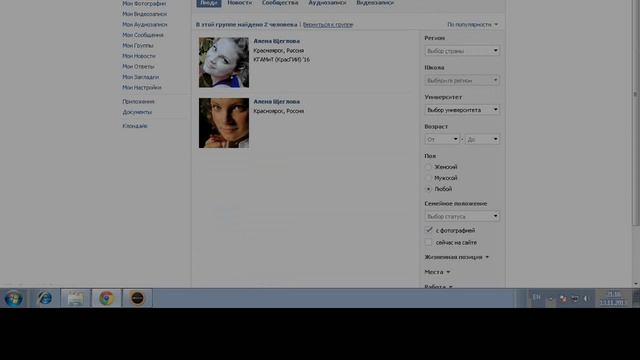Open the 'Выбор университета' dropdown

tap(462, 110)
